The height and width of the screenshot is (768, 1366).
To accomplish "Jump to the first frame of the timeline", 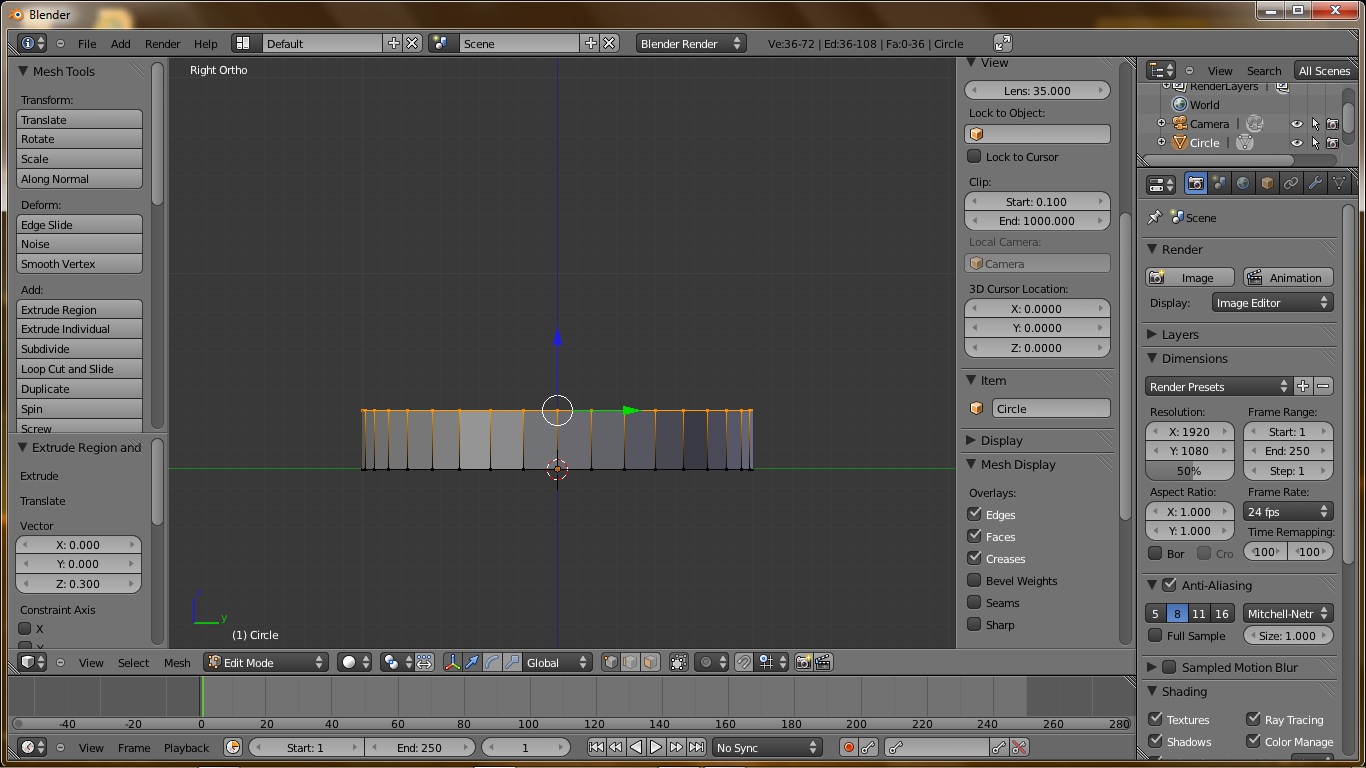I will click(x=596, y=747).
